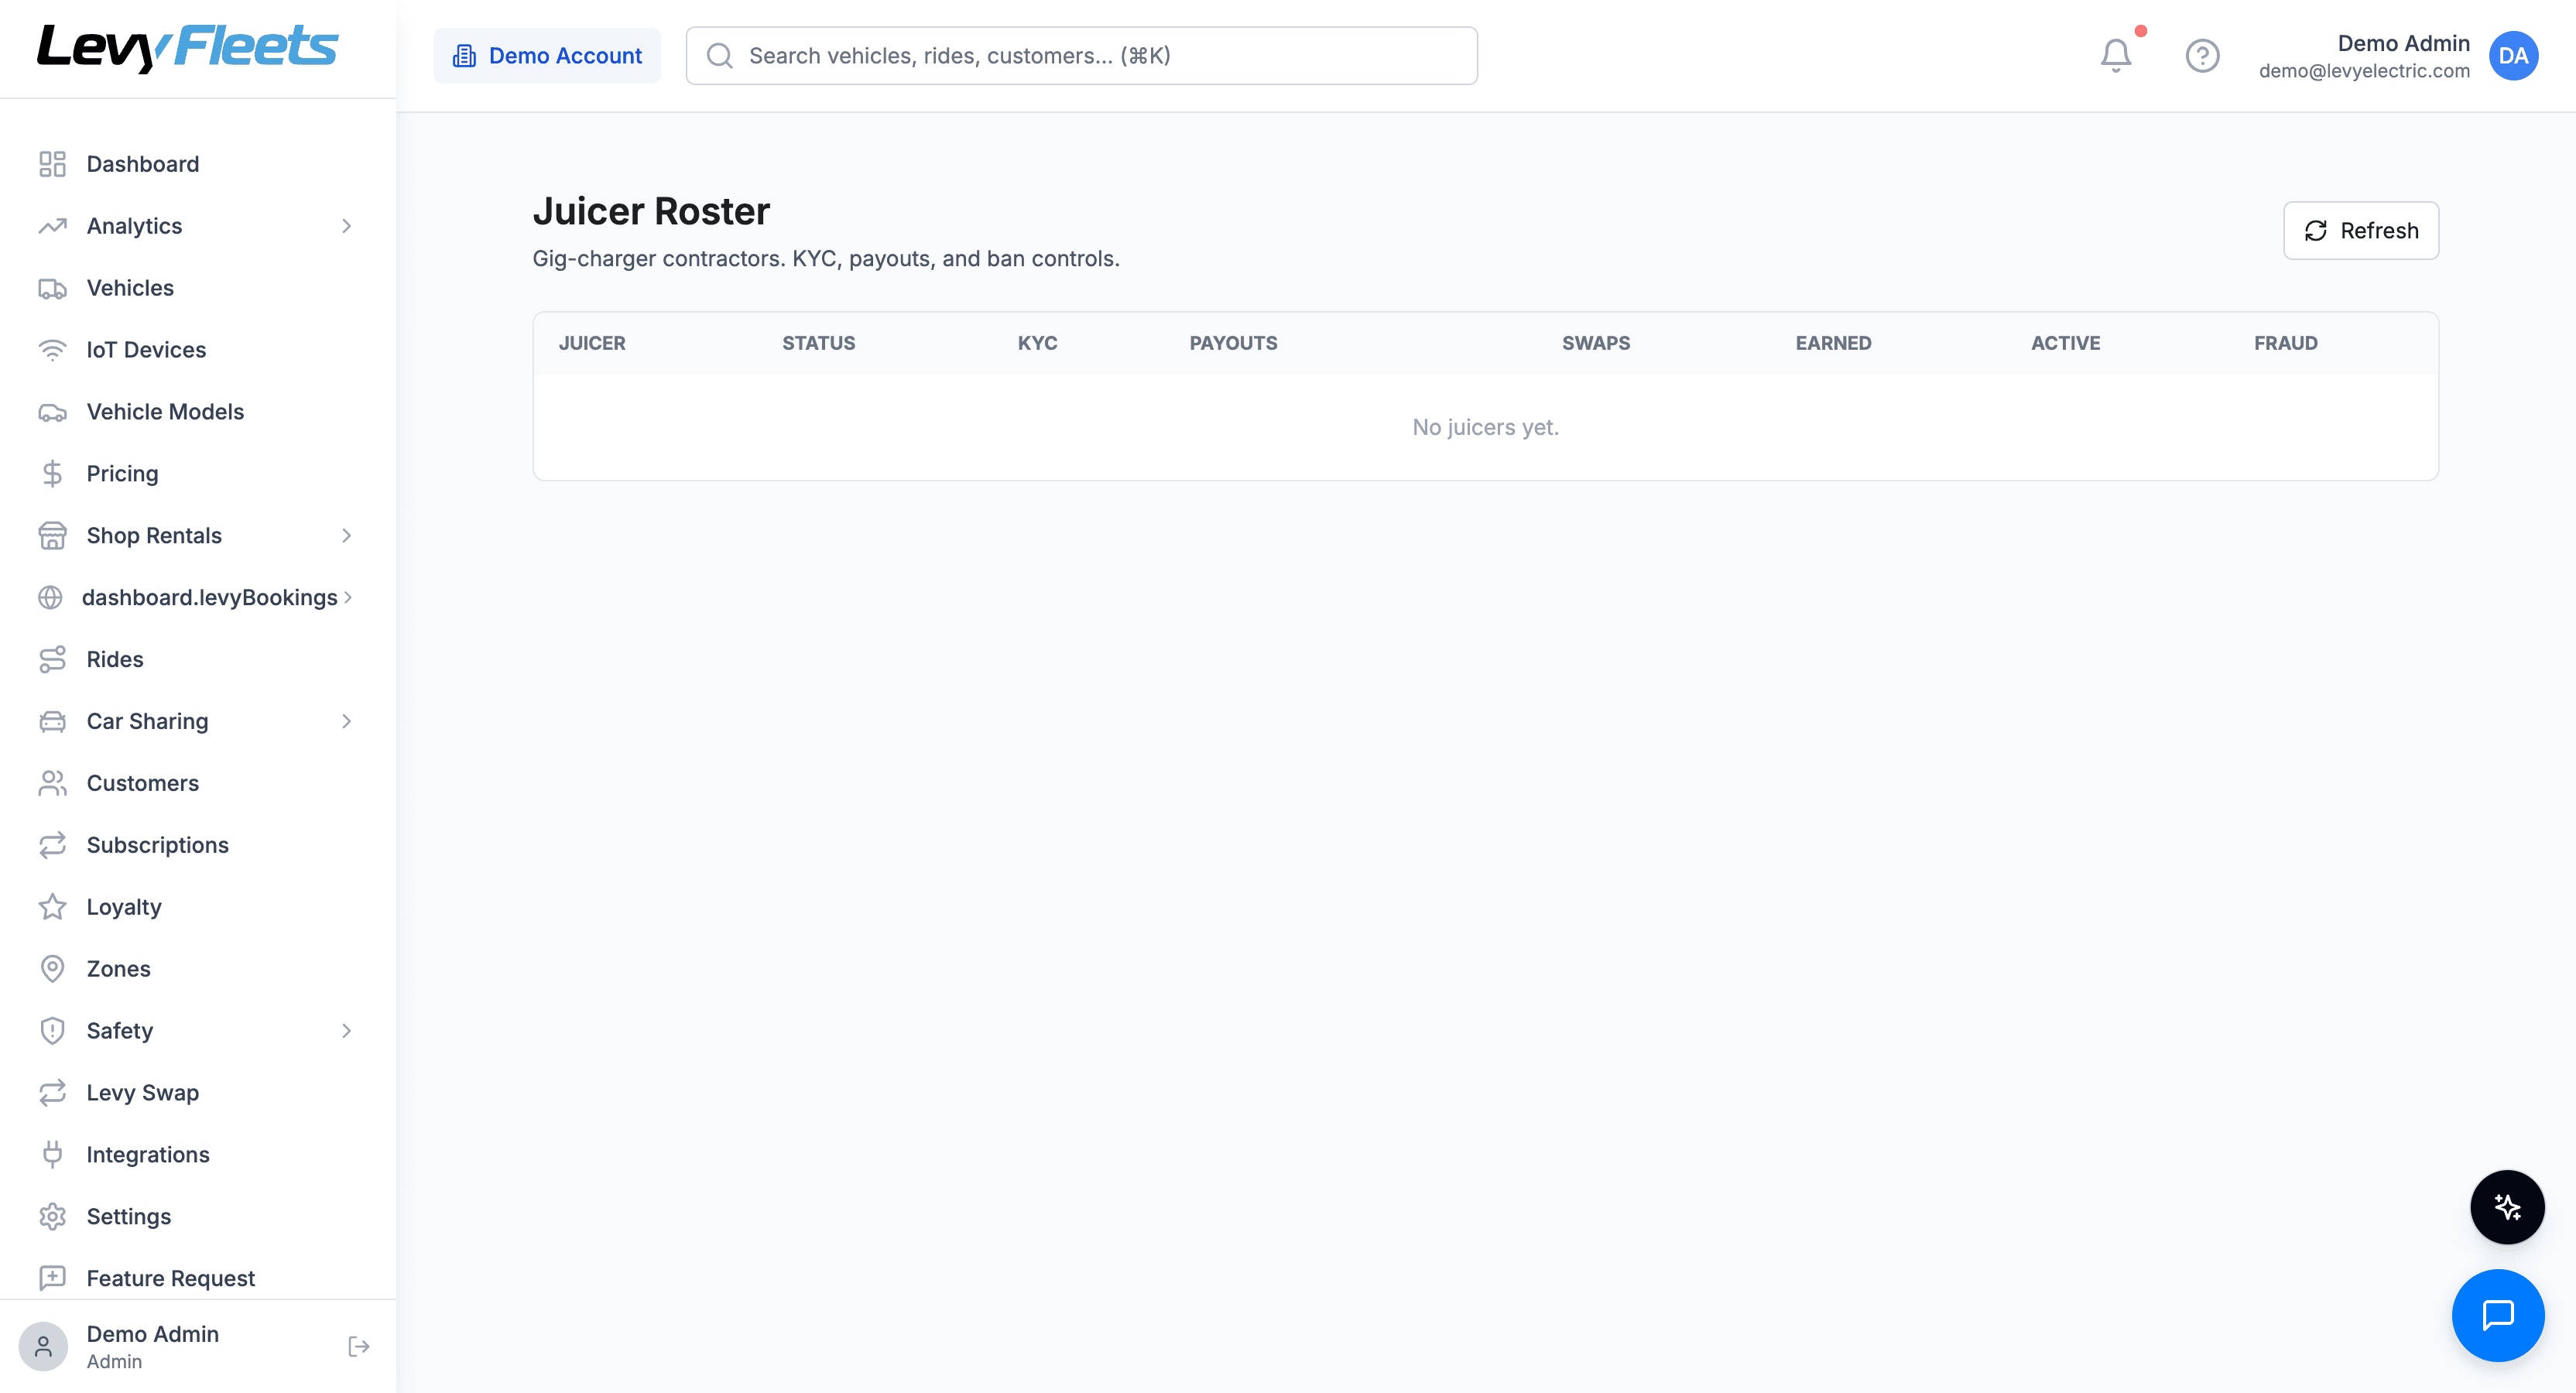Click the Dashboard grid icon
This screenshot has height=1393, width=2576.
(52, 164)
